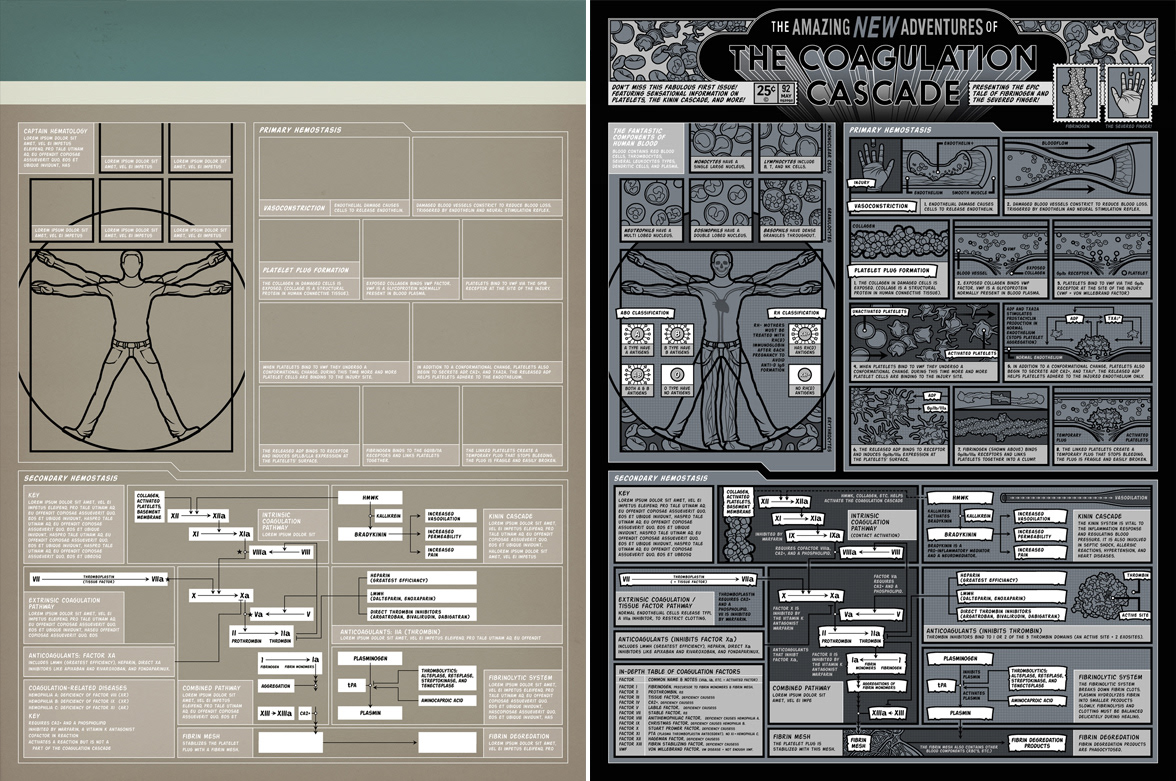Click the 'VII → VIIa' thromboplastin bar on black poster
Screen dimensions: 1176x781
point(689,579)
